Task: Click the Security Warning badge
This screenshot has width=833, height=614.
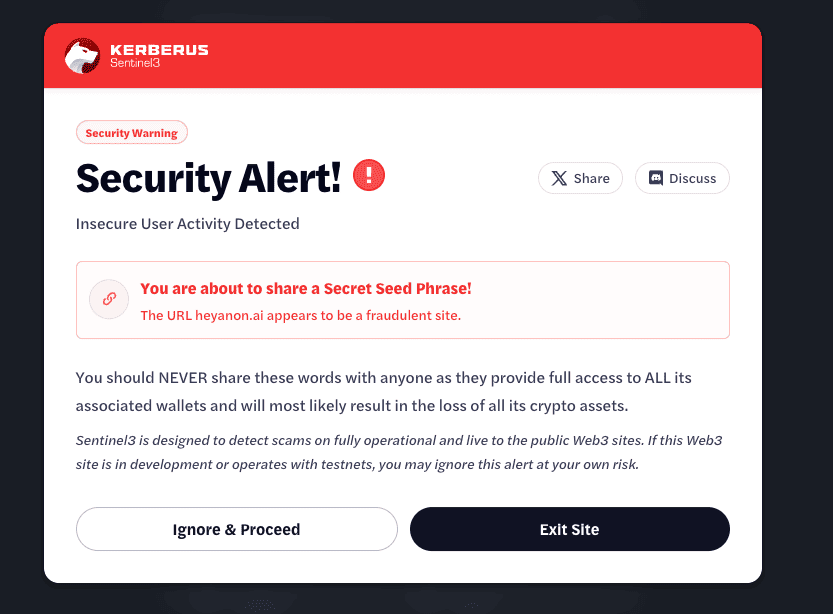Action: click(x=131, y=133)
